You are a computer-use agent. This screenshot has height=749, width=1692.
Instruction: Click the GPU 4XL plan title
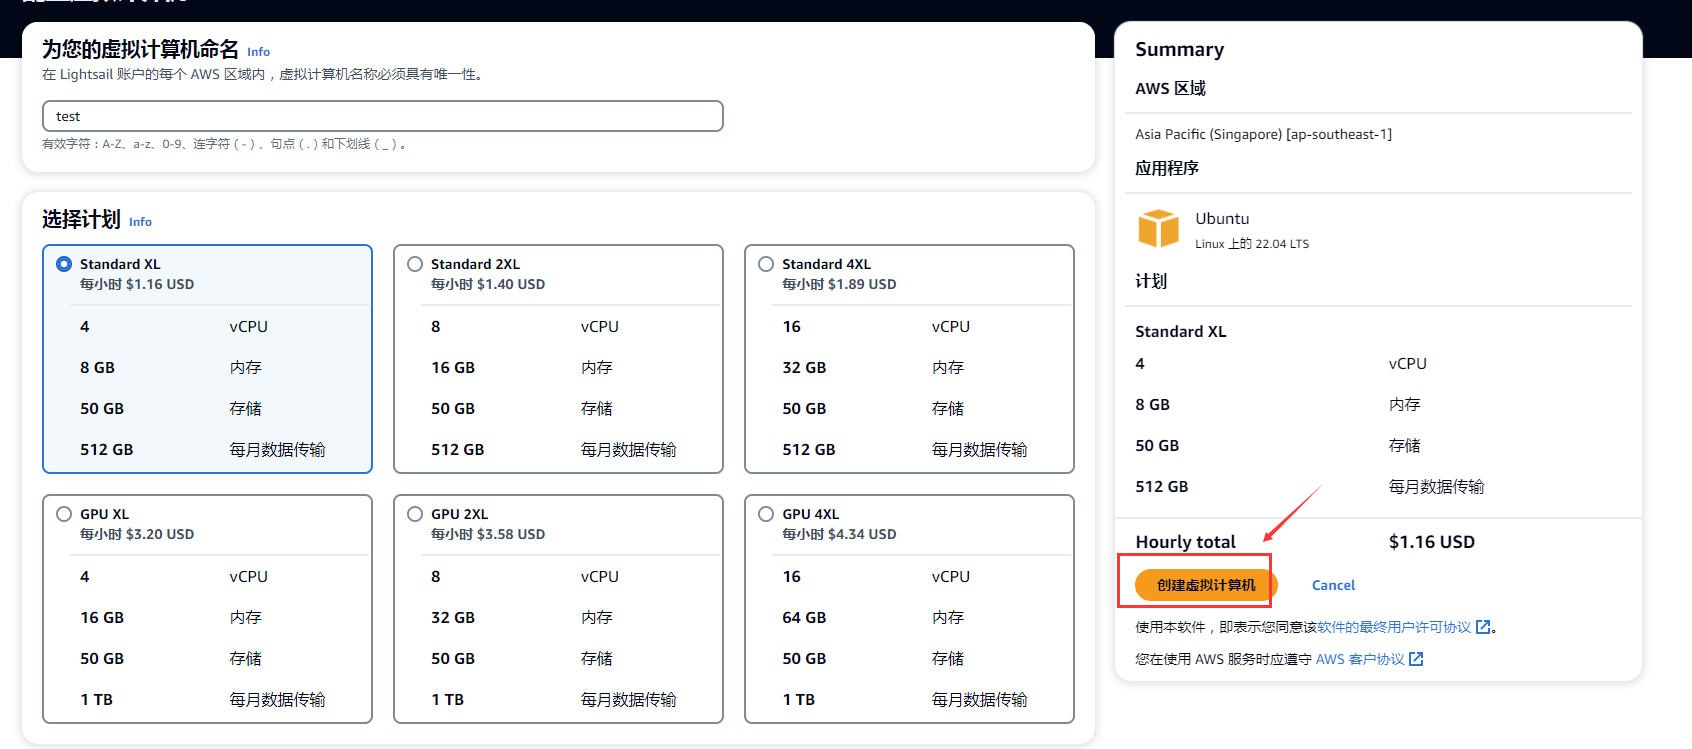tap(811, 514)
